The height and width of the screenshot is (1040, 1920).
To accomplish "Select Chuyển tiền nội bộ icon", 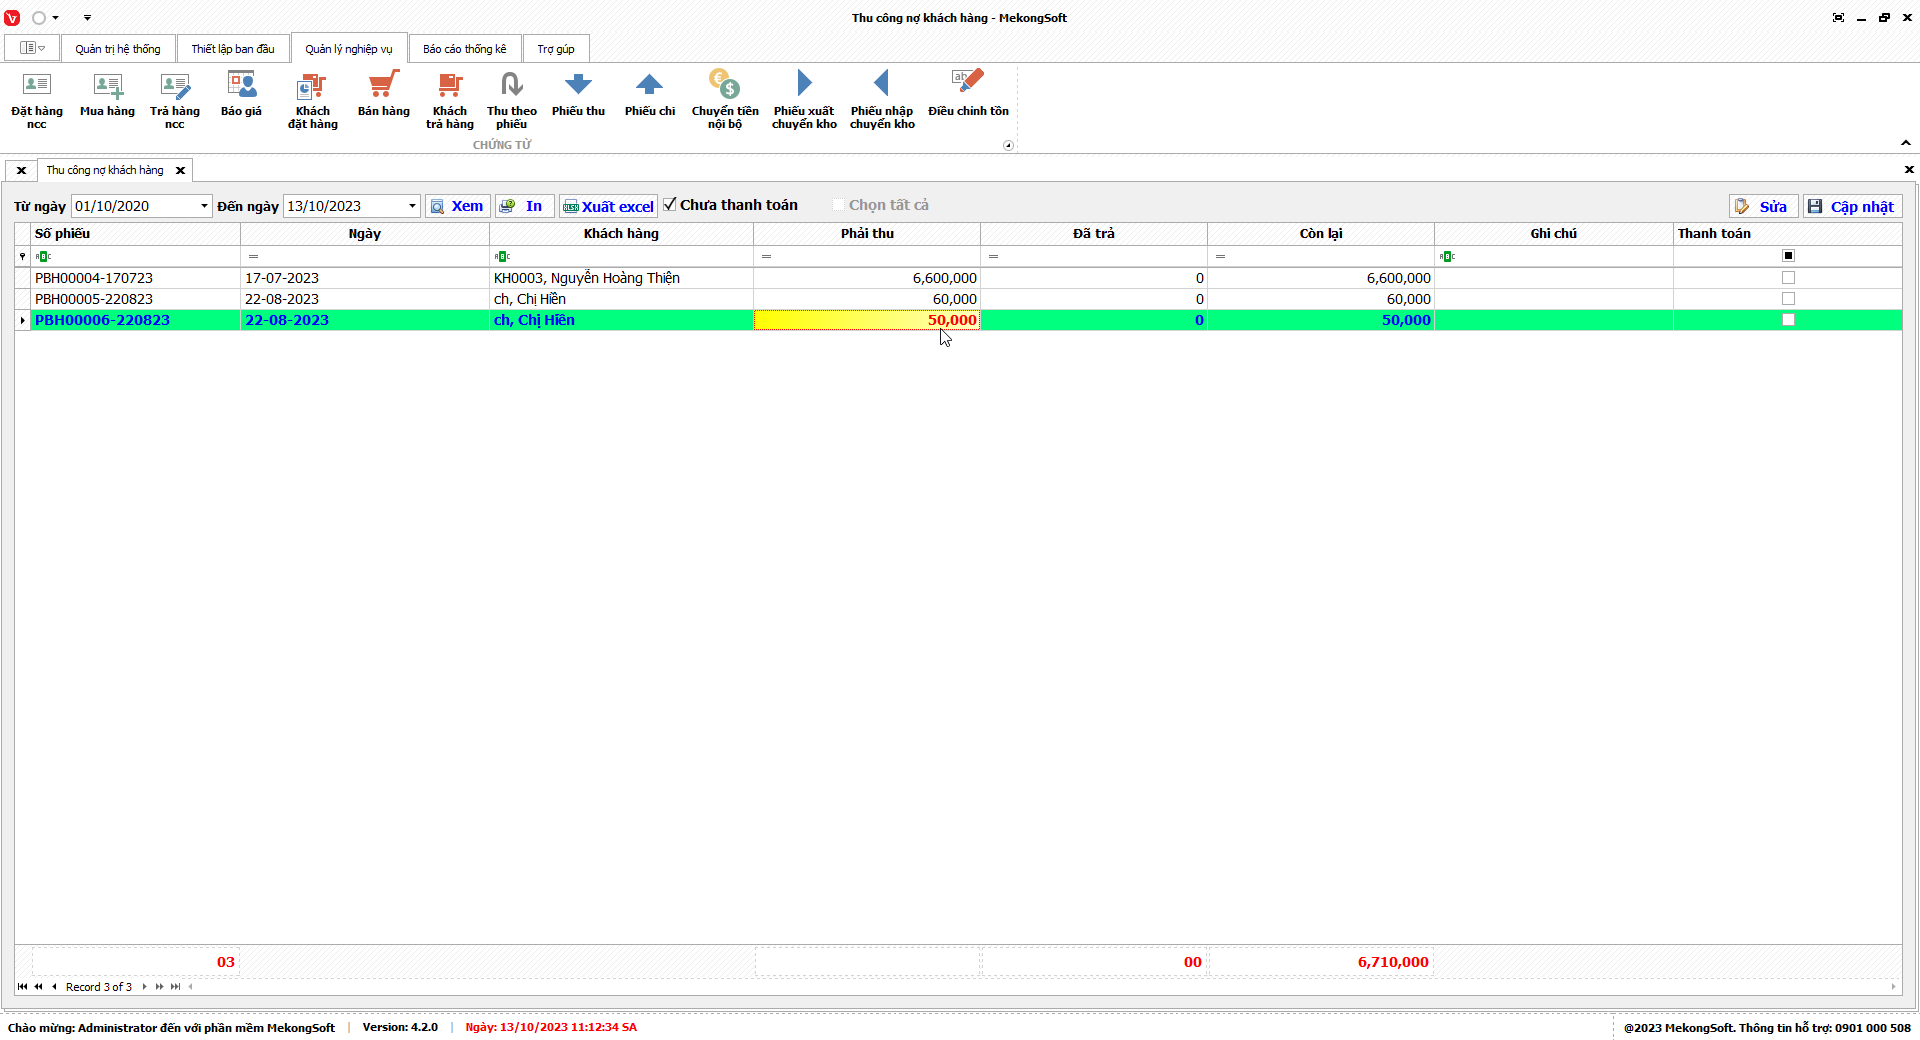I will coord(724,97).
